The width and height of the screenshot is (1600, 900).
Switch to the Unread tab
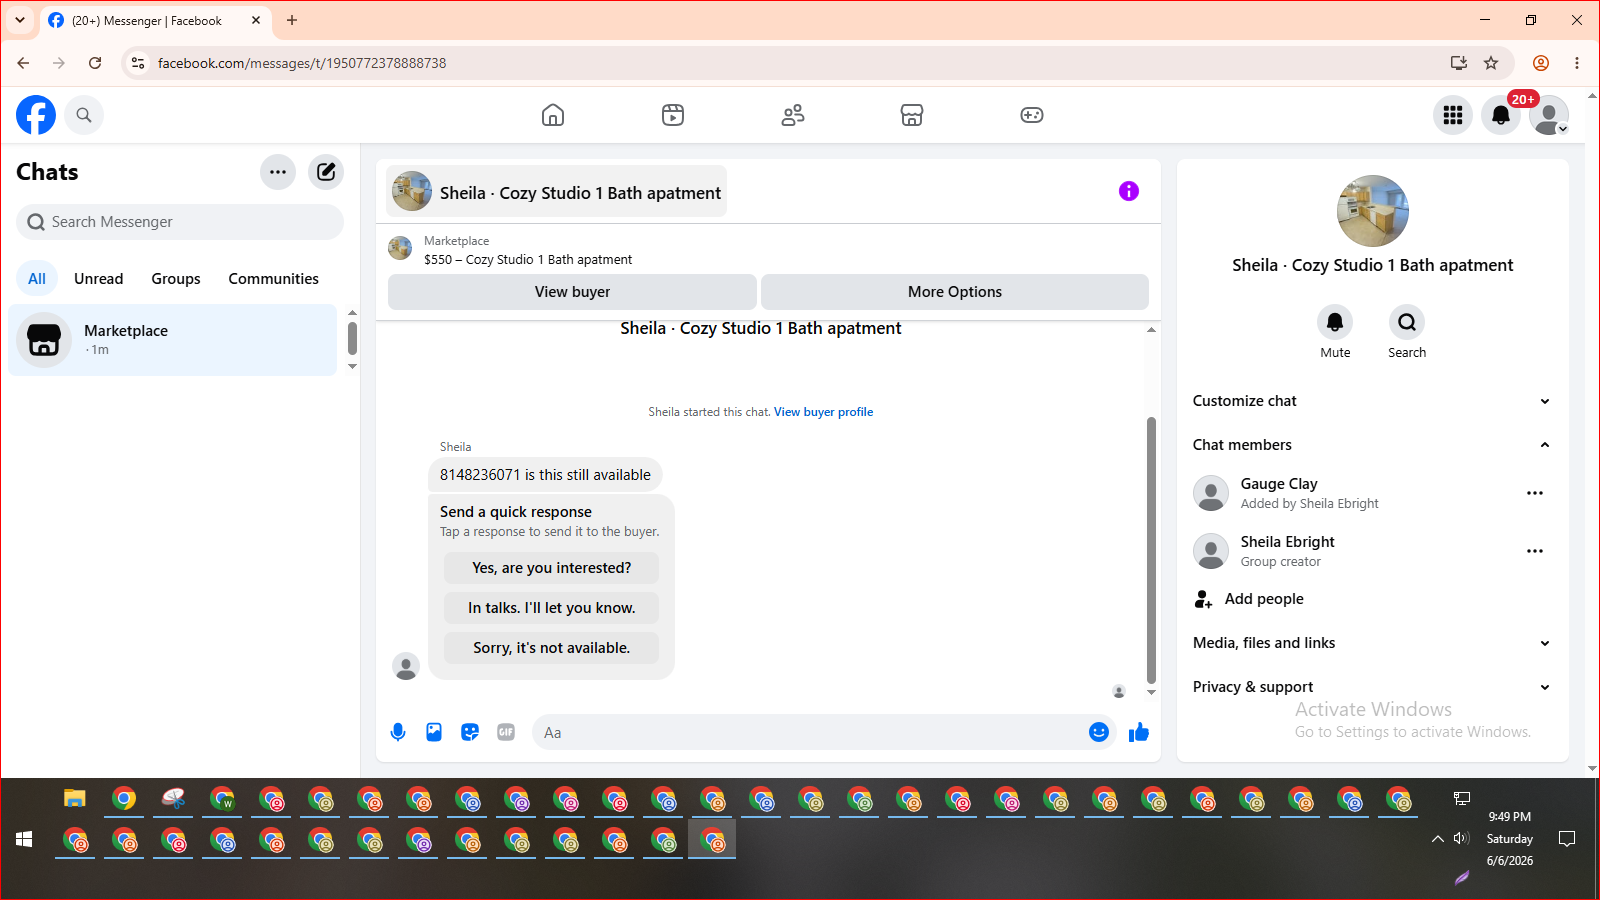(x=99, y=279)
